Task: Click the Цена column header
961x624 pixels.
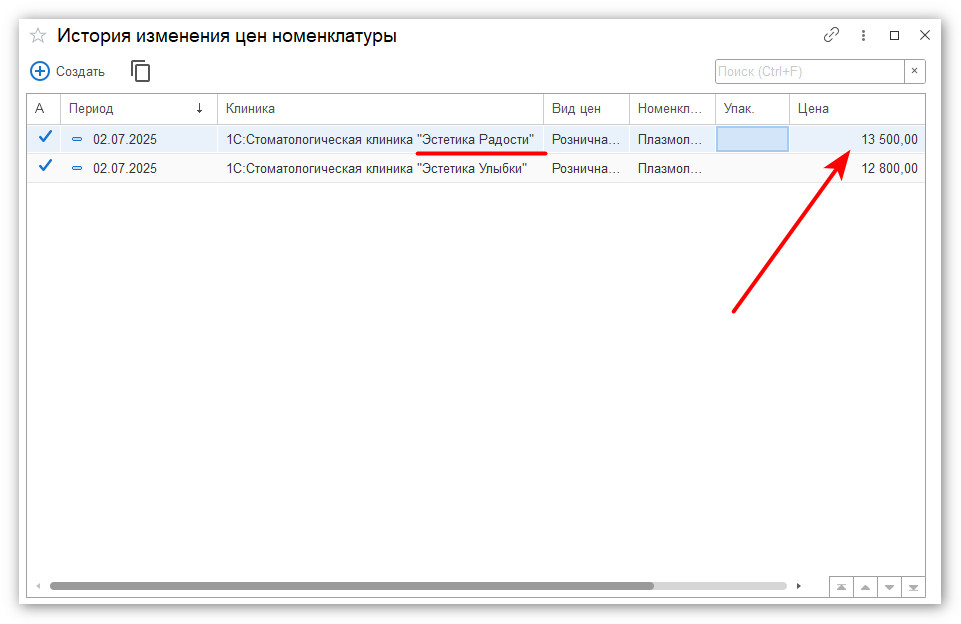Action: 856,108
